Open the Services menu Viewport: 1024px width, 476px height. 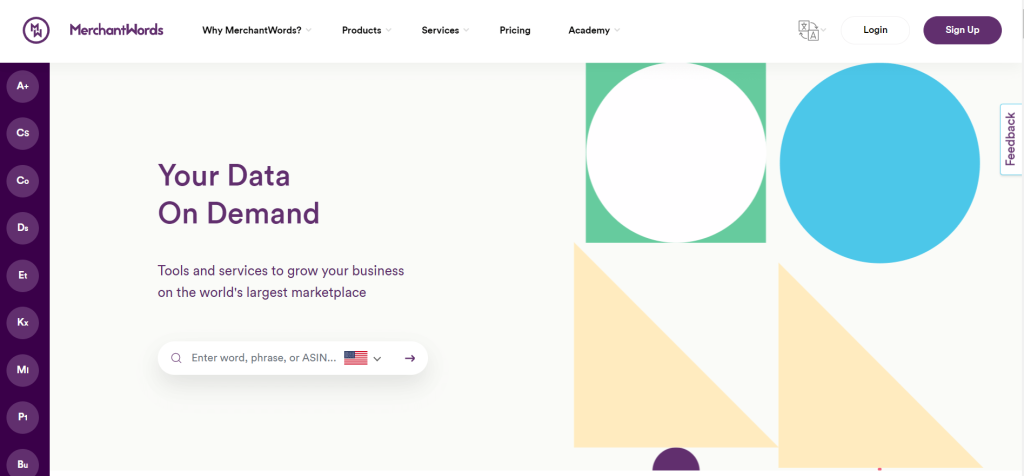pyautogui.click(x=445, y=30)
